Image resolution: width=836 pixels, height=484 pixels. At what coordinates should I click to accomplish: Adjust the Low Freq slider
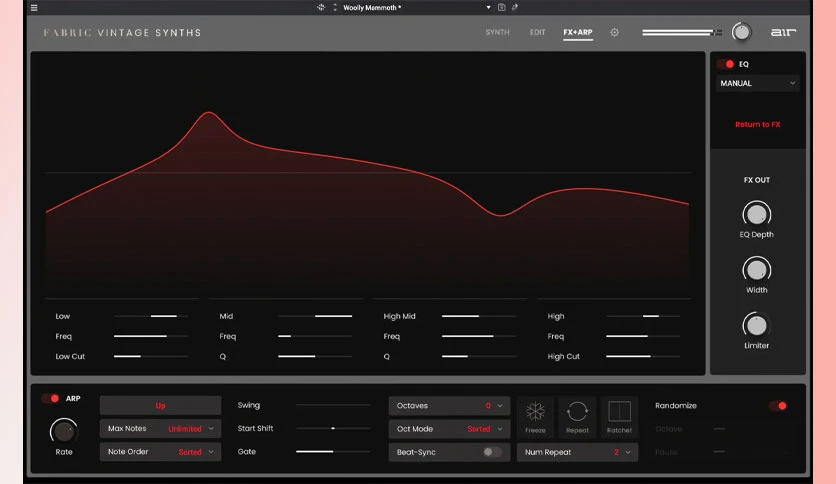point(151,336)
